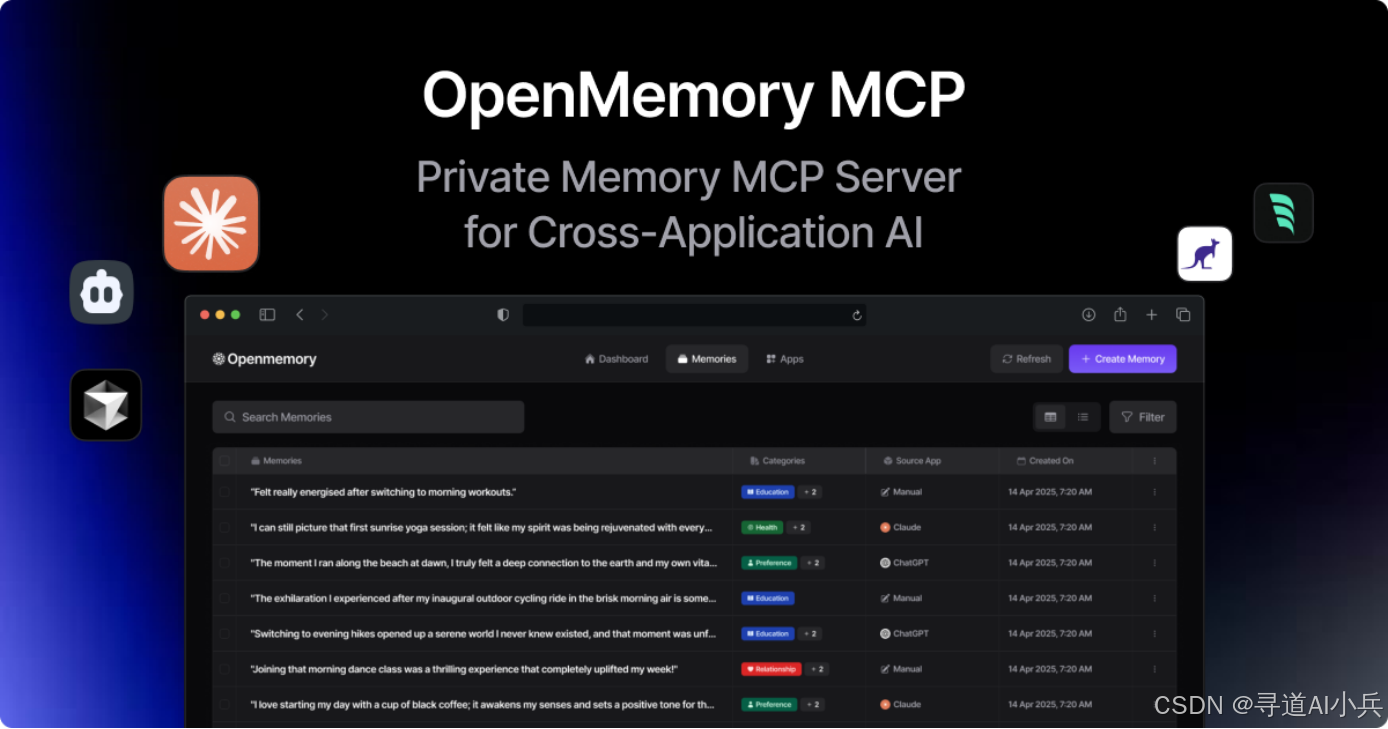Select the checkbox on the workouts memory row
The width and height of the screenshot is (1388, 729).
224,492
